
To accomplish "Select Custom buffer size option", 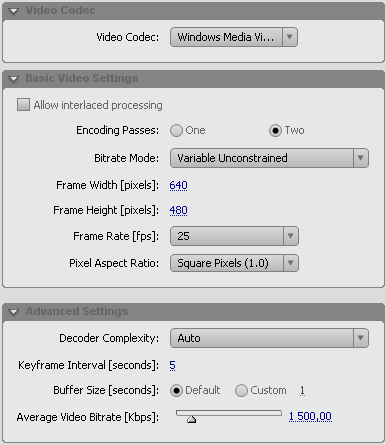I will [241, 390].
